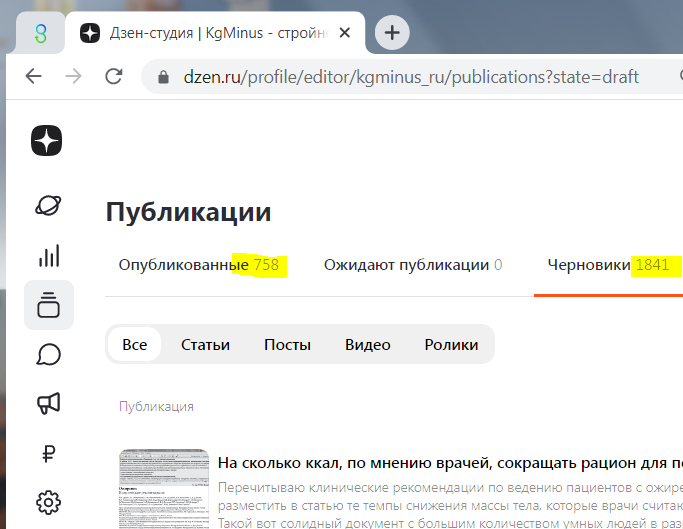Click the padlock site info icon
This screenshot has width=683, height=529.
click(163, 77)
